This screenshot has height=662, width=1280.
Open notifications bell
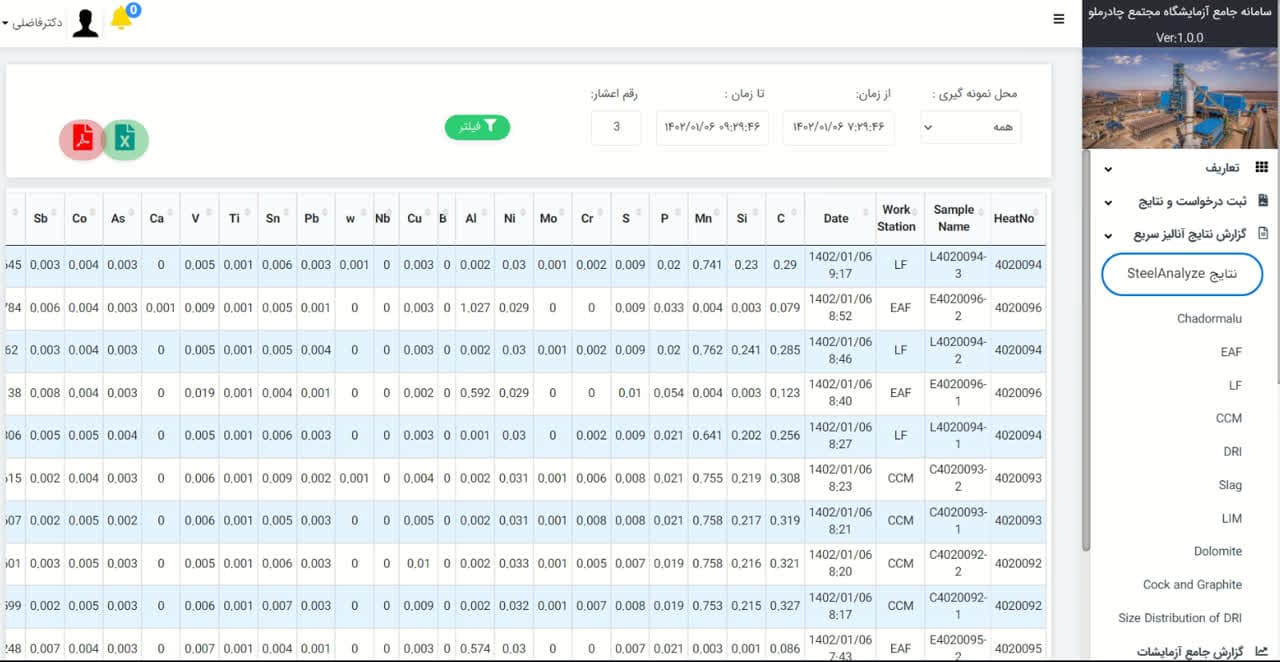[122, 18]
